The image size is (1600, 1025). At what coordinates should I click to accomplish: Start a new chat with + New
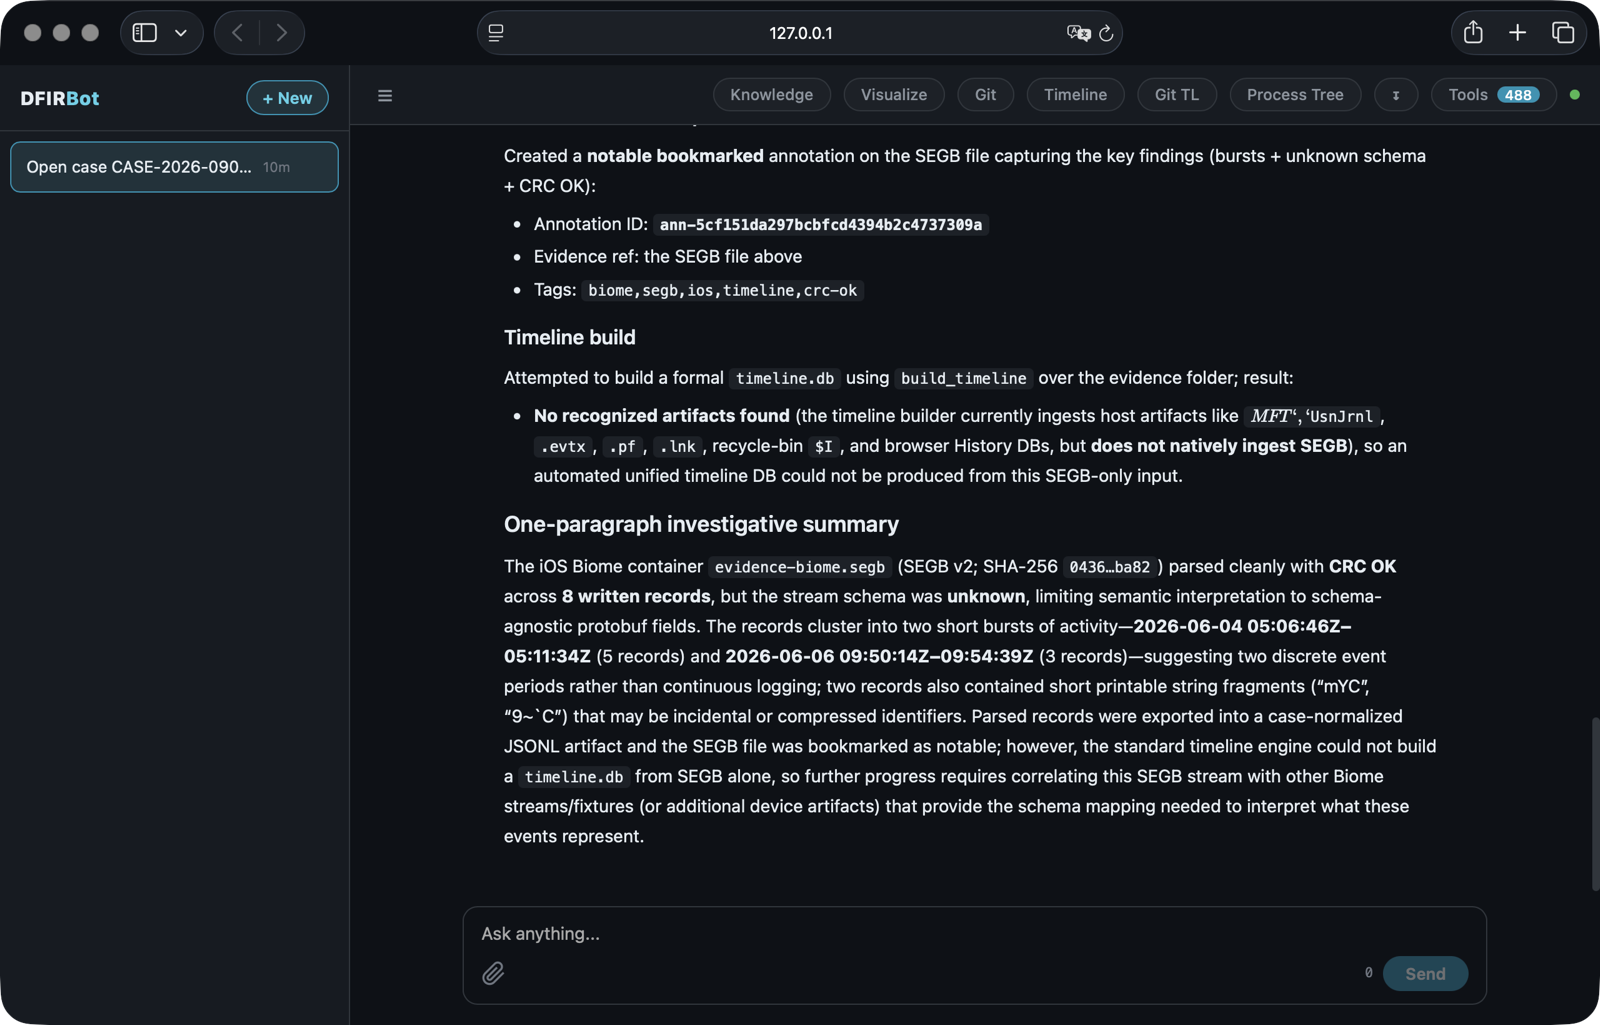click(287, 98)
